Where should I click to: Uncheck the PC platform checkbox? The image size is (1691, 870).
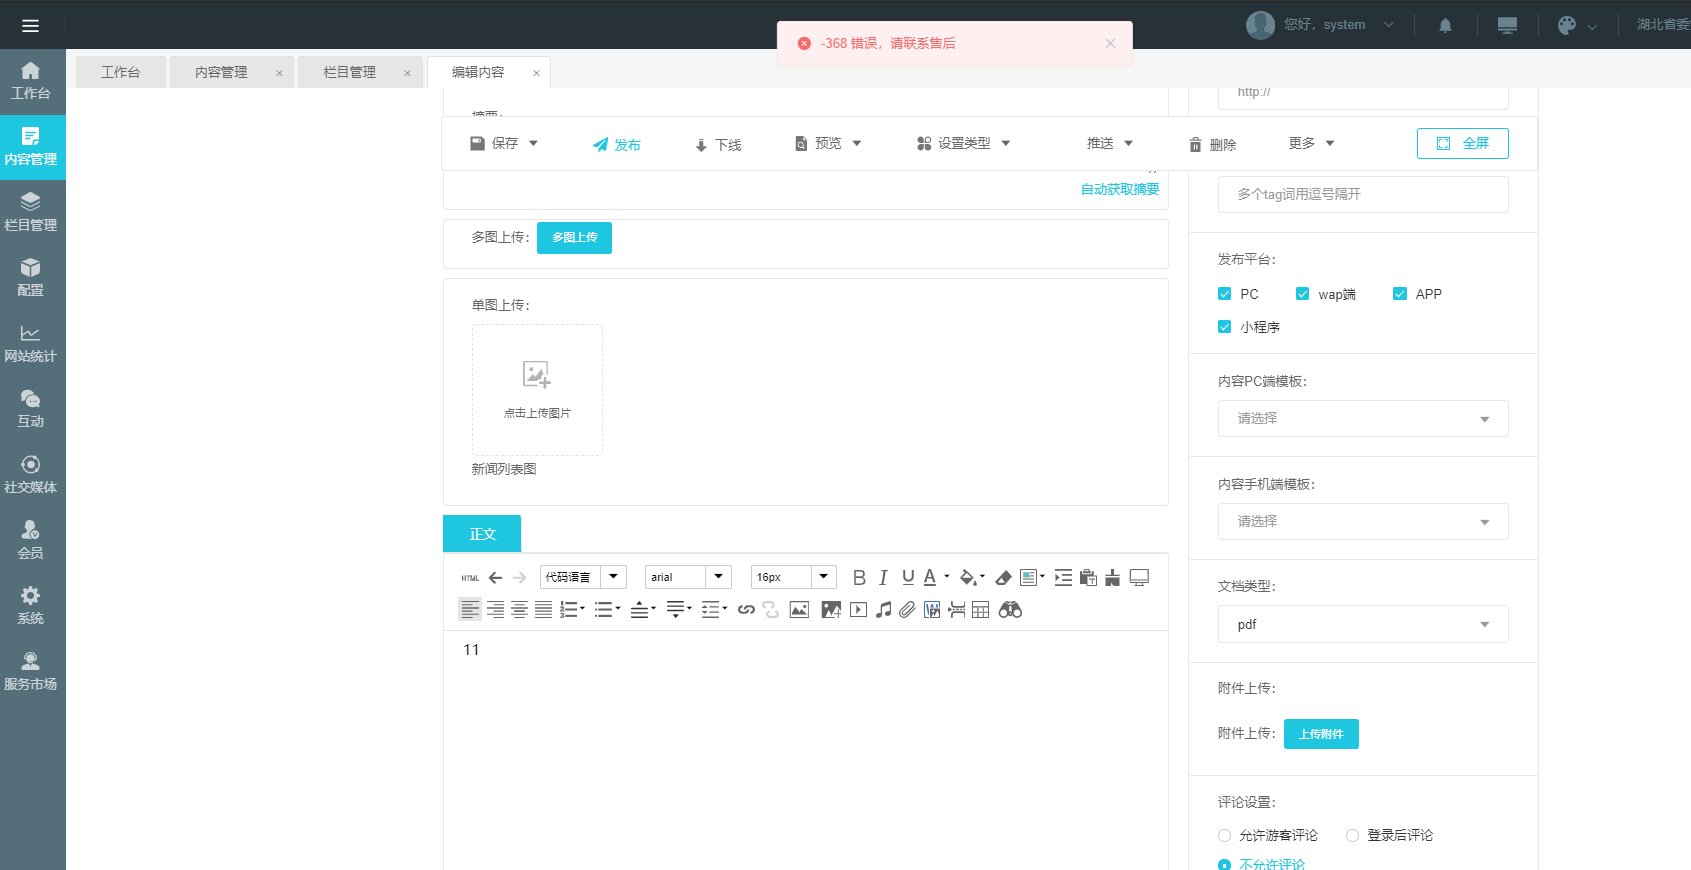coord(1225,294)
